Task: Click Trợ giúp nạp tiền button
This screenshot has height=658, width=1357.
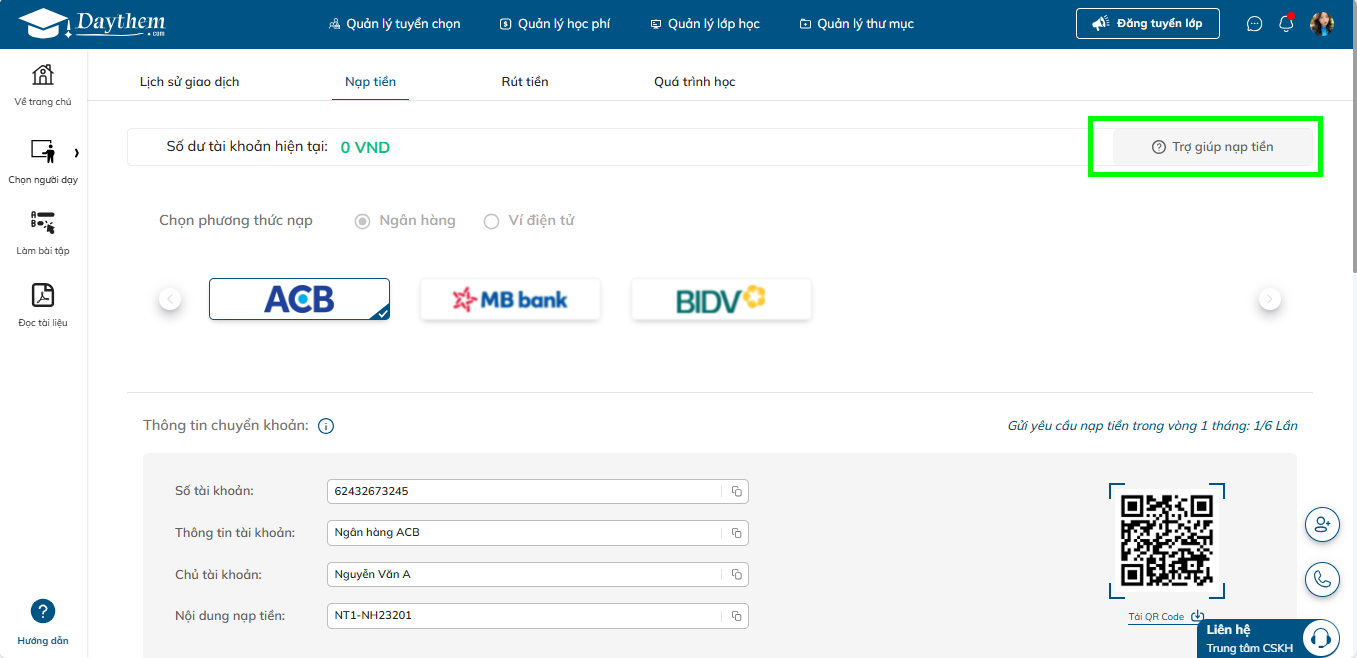Action: pyautogui.click(x=1213, y=147)
